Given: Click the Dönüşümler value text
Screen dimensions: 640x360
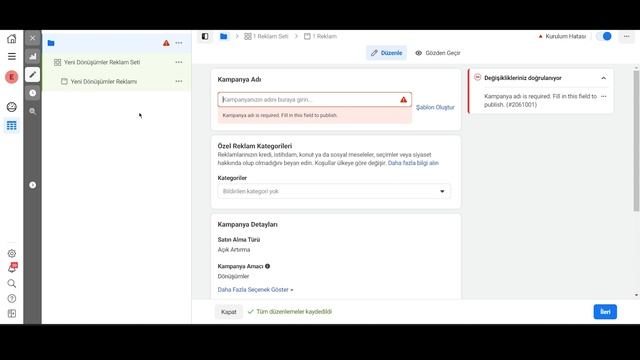Looking at the screenshot, I should (x=233, y=276).
